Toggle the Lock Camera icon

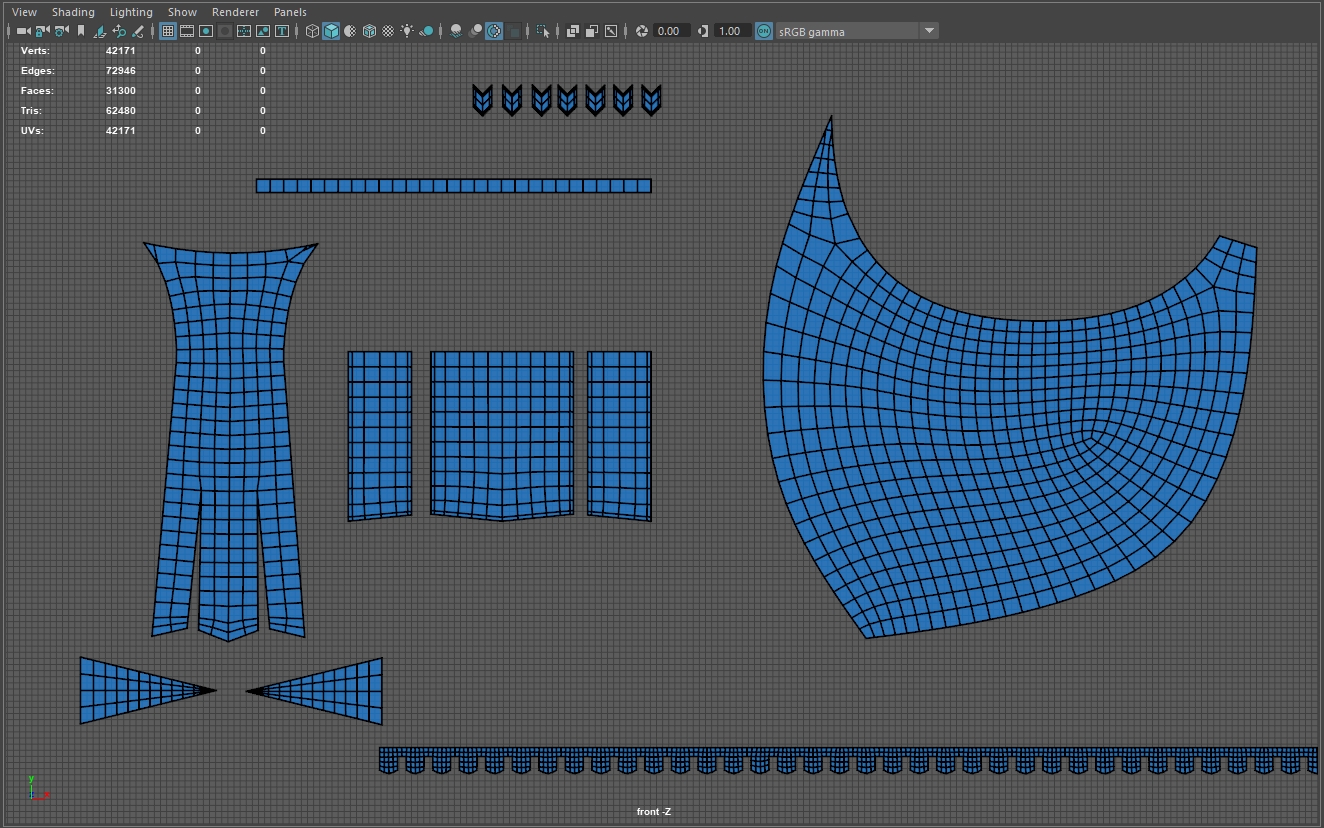tap(42, 31)
